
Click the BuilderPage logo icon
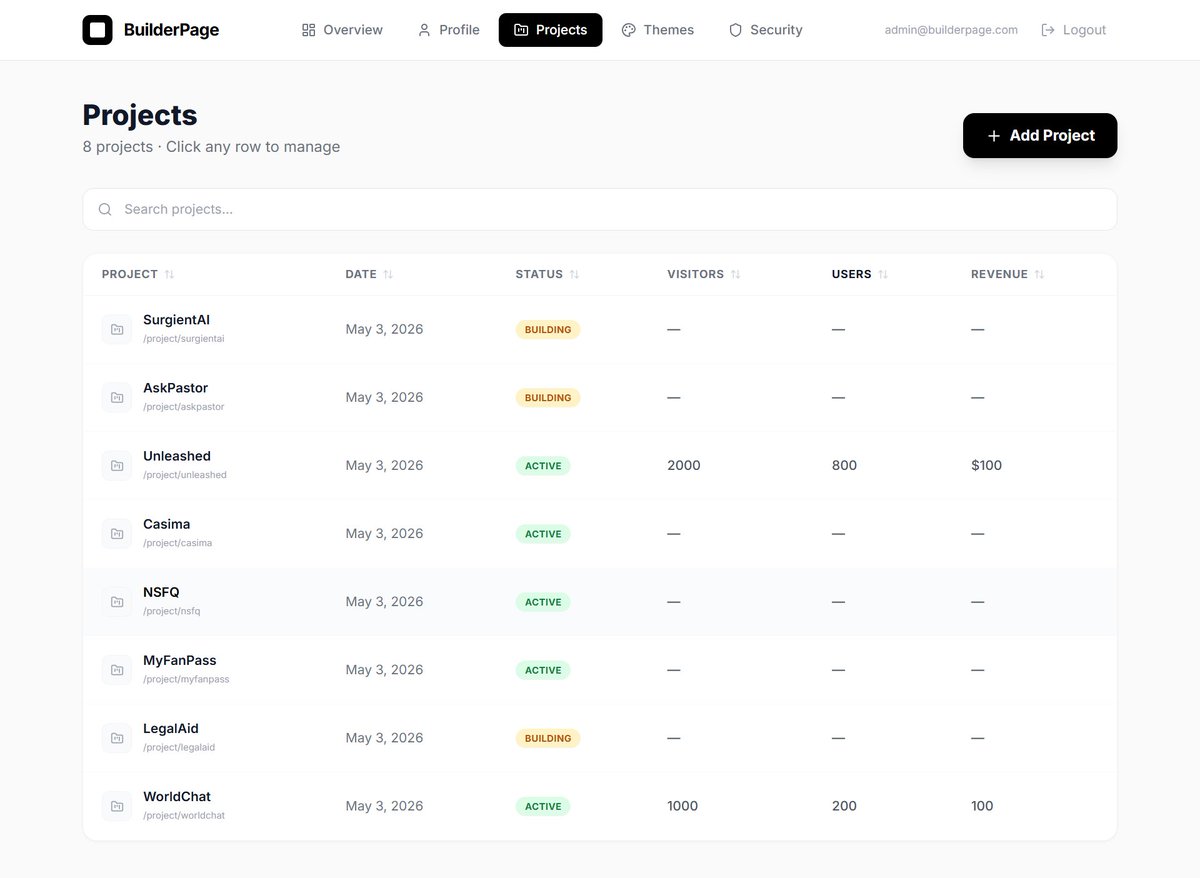coord(97,30)
